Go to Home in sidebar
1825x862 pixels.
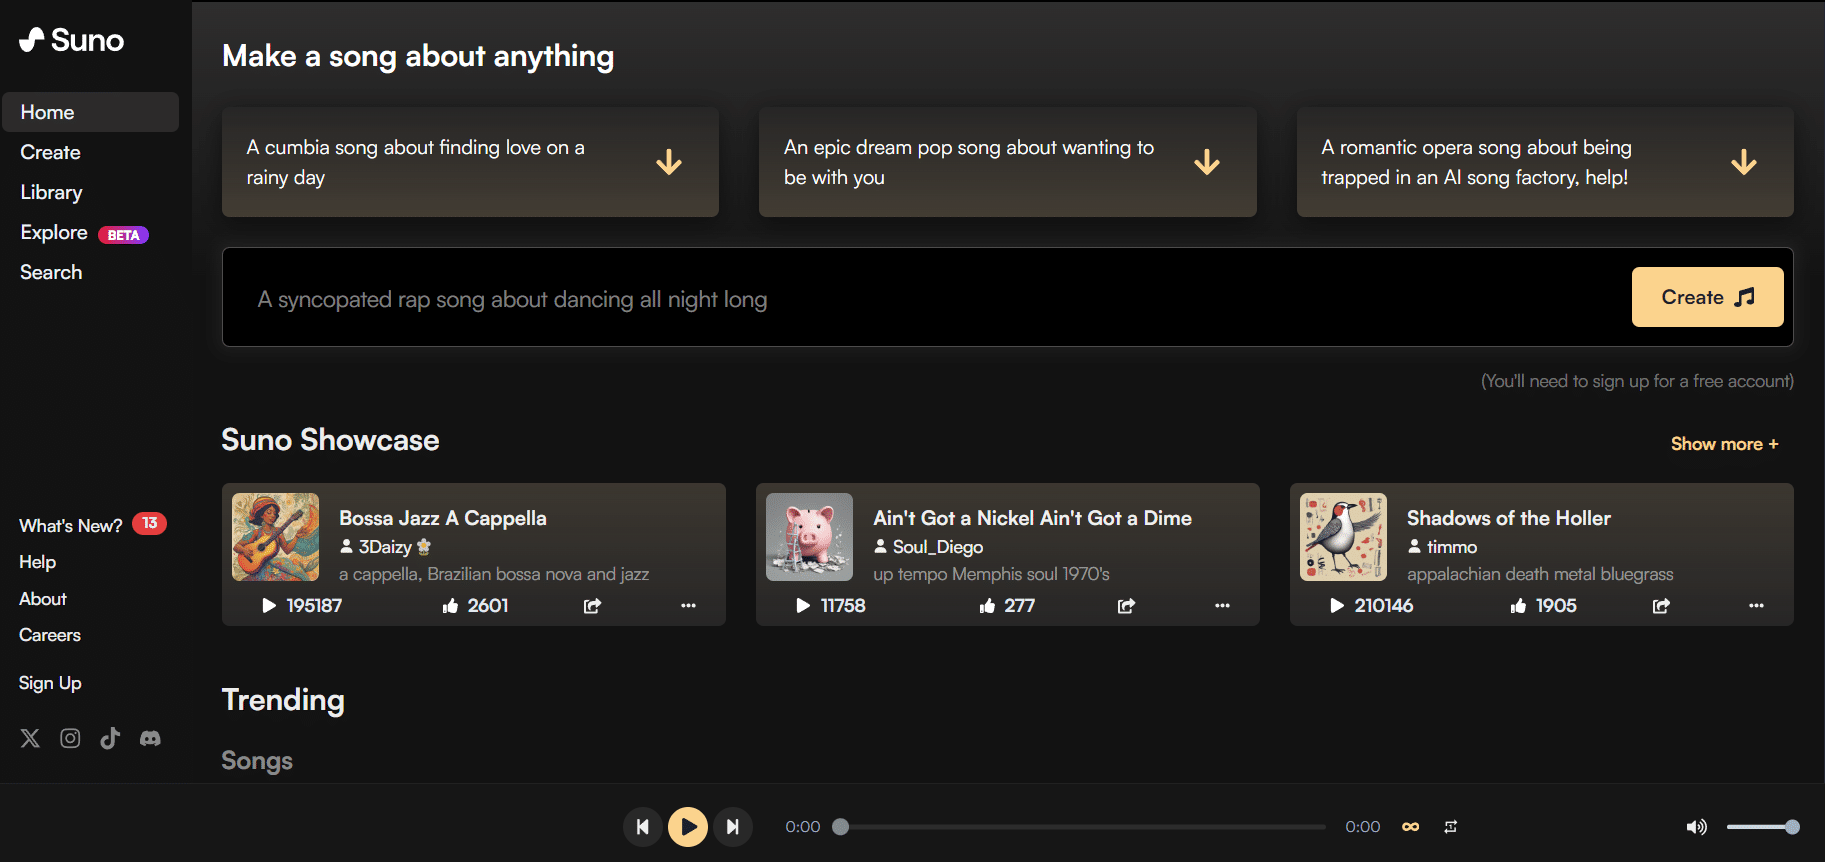click(91, 112)
